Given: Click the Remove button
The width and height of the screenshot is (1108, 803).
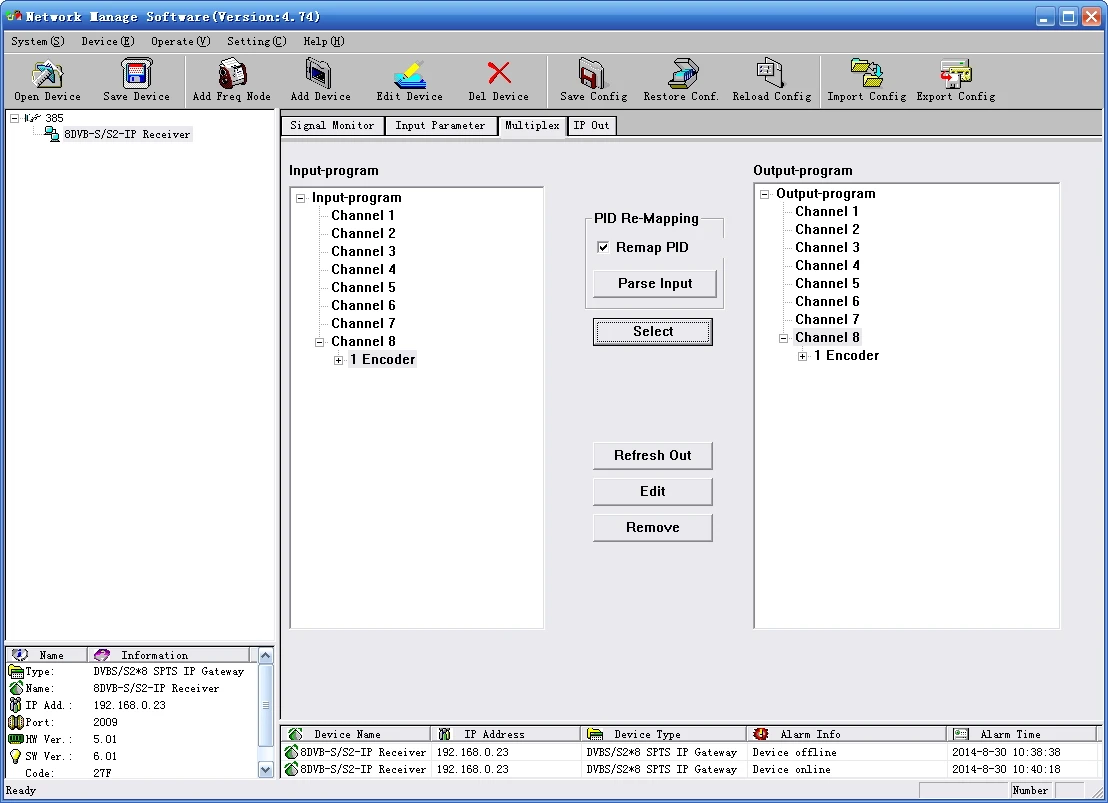Looking at the screenshot, I should pos(653,527).
